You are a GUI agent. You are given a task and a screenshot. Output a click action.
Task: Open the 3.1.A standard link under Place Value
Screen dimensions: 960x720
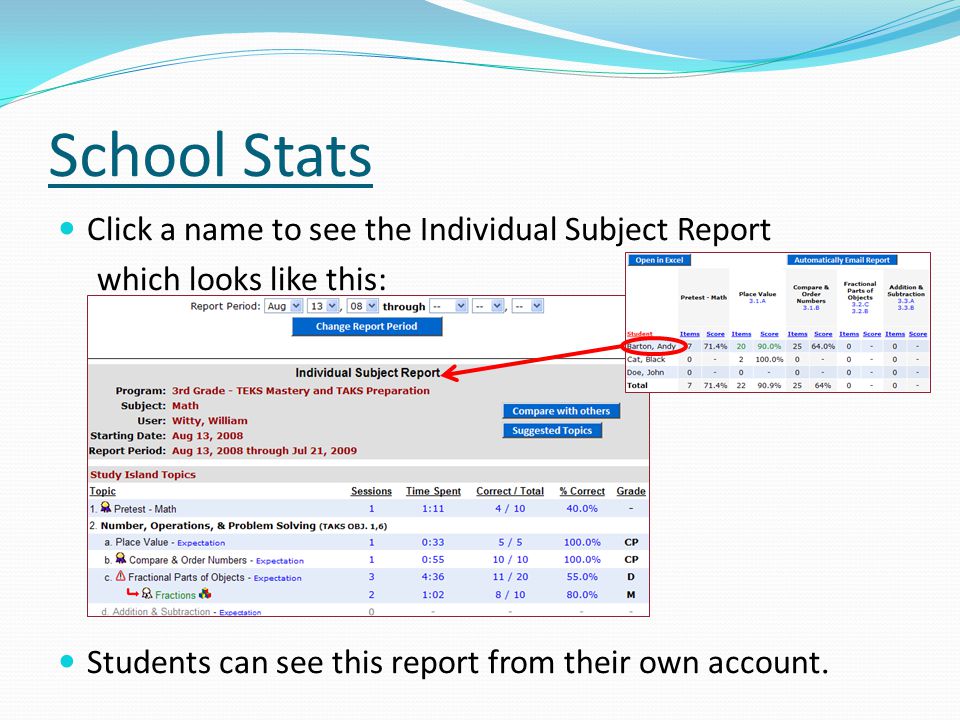pos(757,301)
